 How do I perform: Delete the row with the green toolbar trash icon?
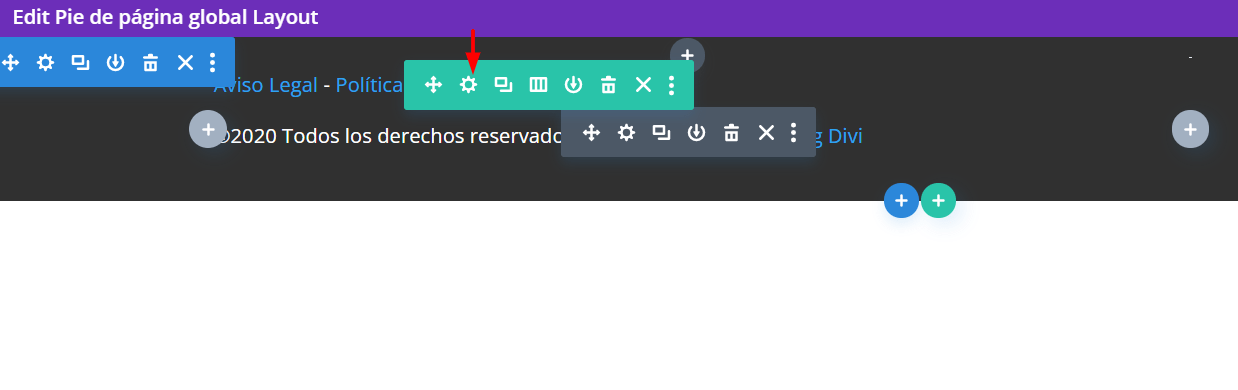coord(608,85)
